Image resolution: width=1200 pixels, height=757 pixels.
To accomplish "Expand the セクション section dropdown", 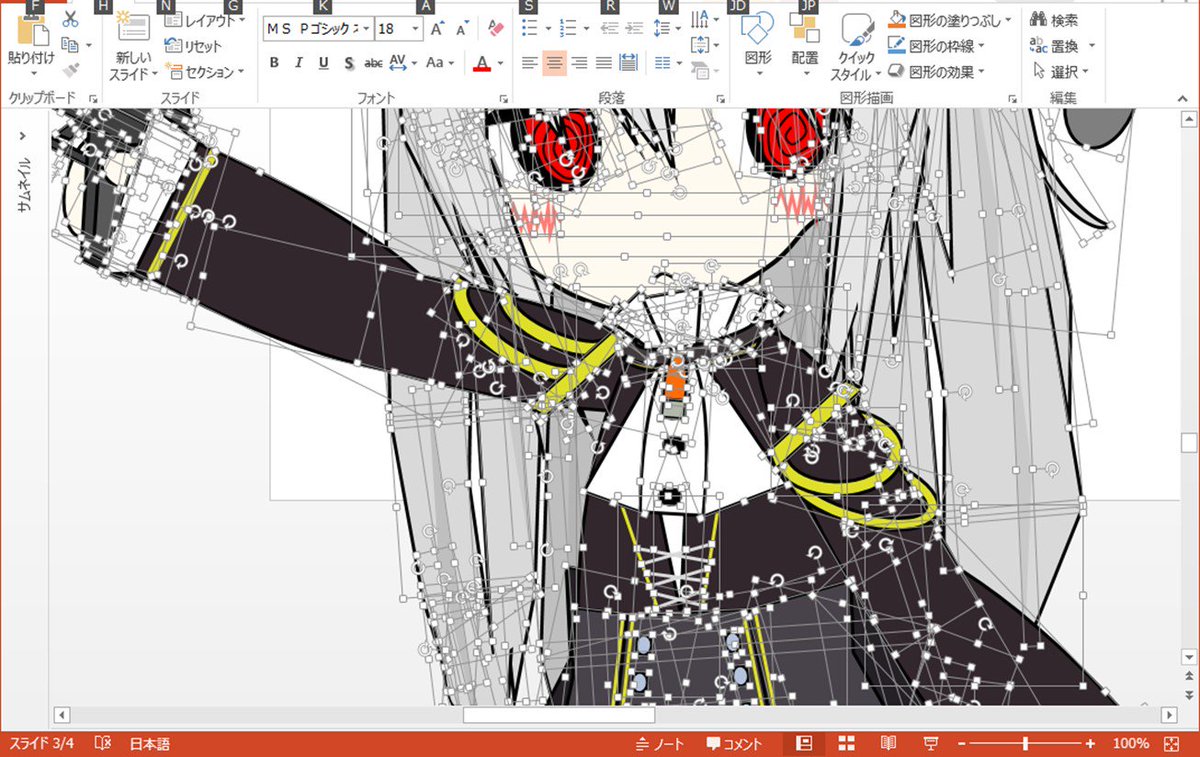I will 205,72.
